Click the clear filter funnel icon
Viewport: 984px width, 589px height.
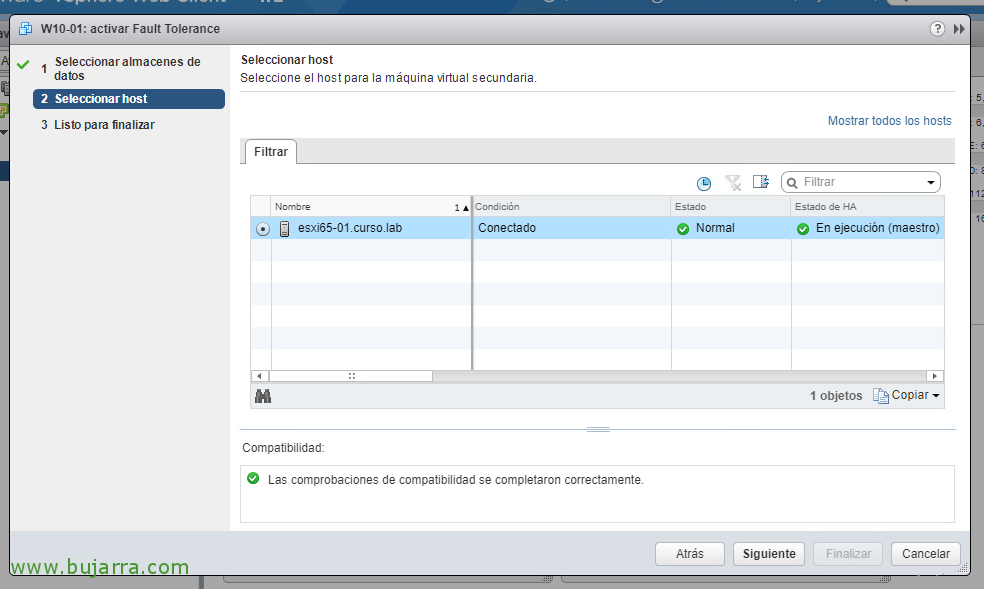(x=732, y=183)
